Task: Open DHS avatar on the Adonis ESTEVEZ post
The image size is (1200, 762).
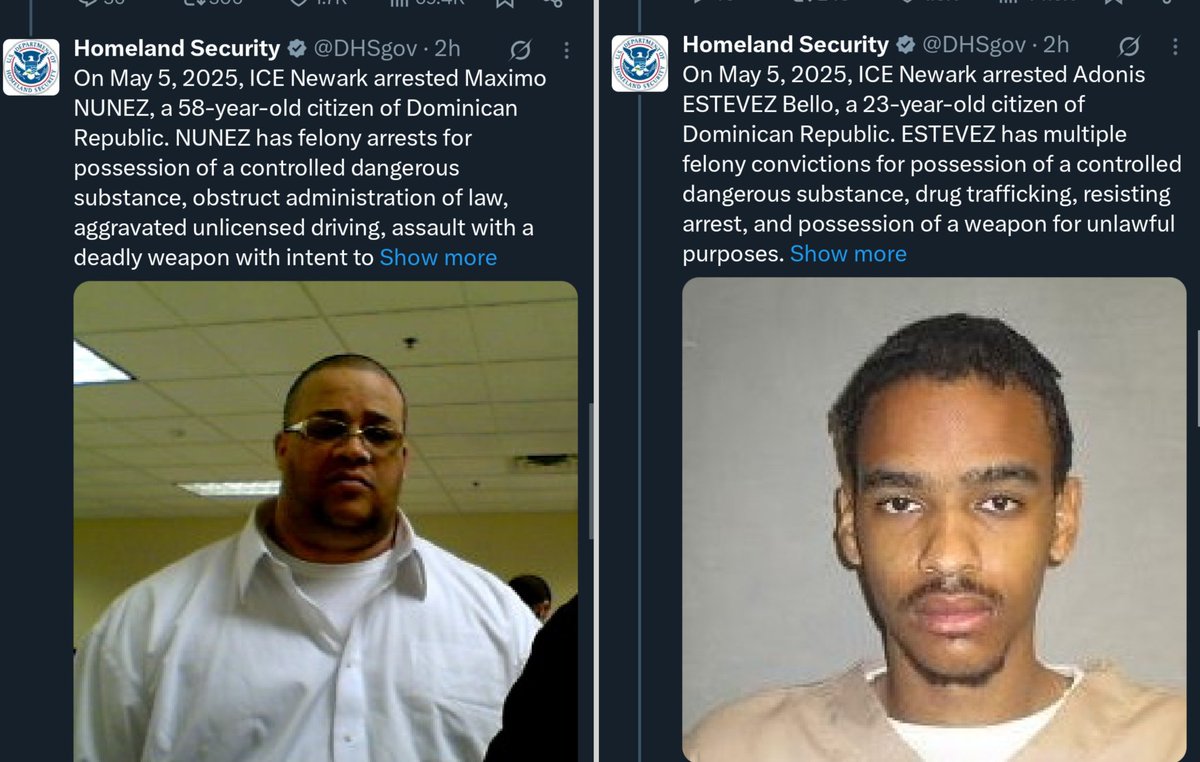Action: [x=639, y=63]
